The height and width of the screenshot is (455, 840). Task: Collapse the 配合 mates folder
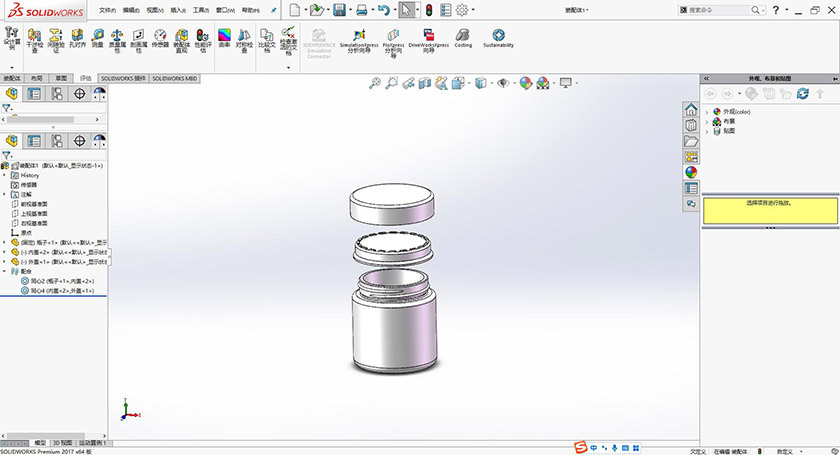point(5,271)
